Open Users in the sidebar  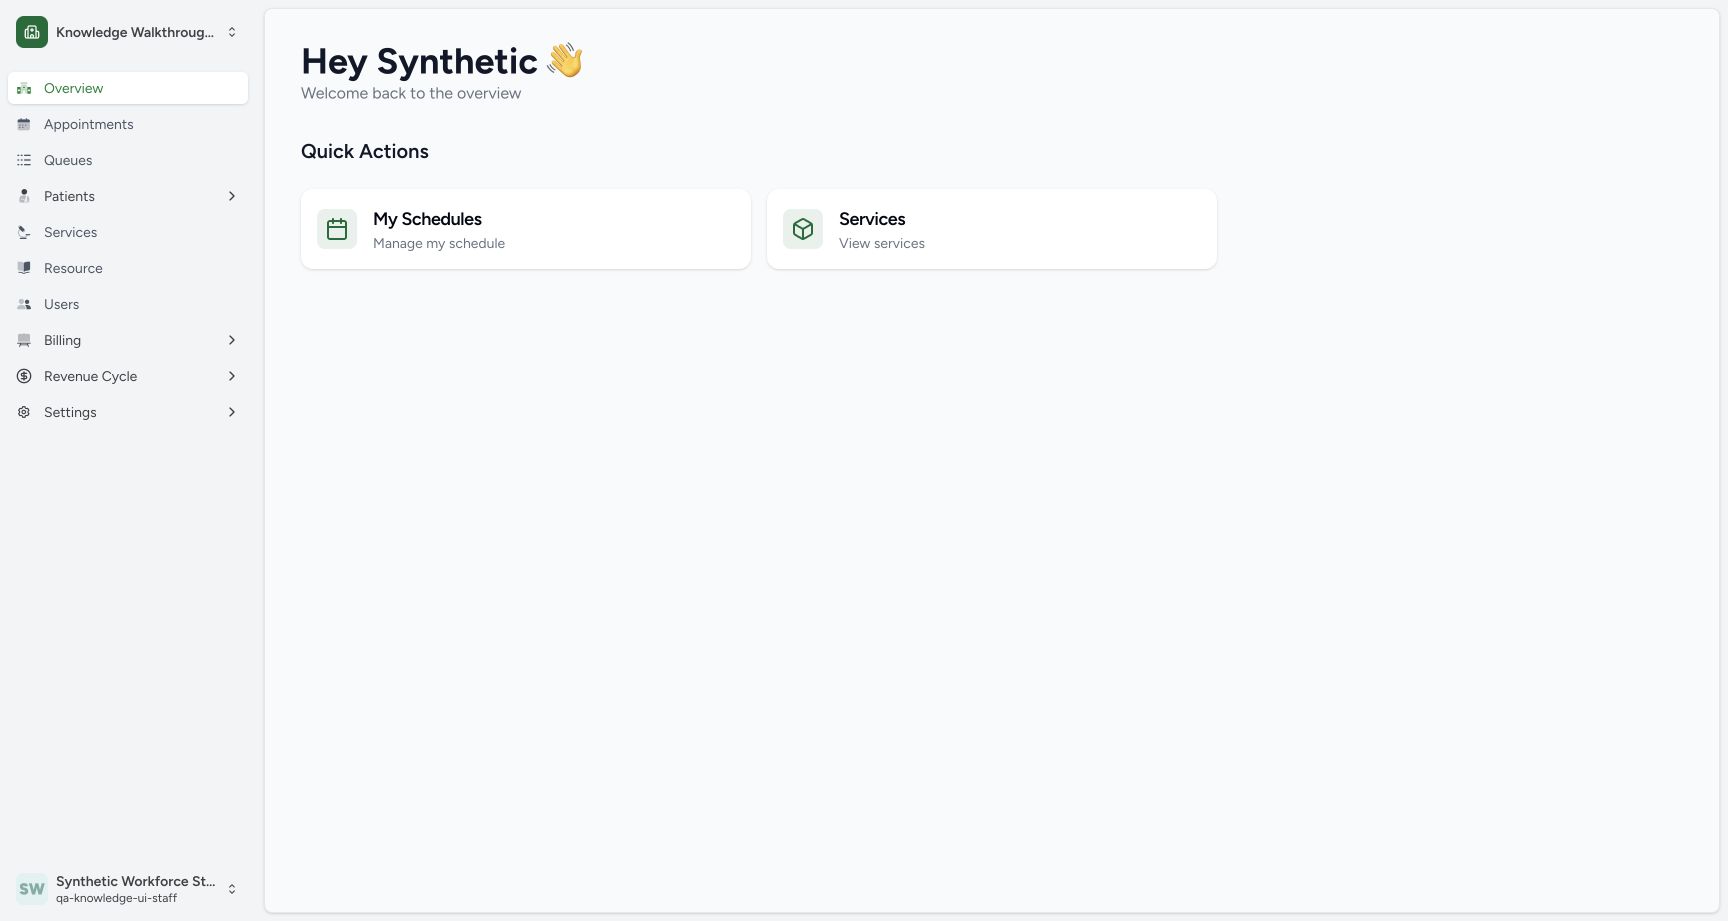(128, 304)
